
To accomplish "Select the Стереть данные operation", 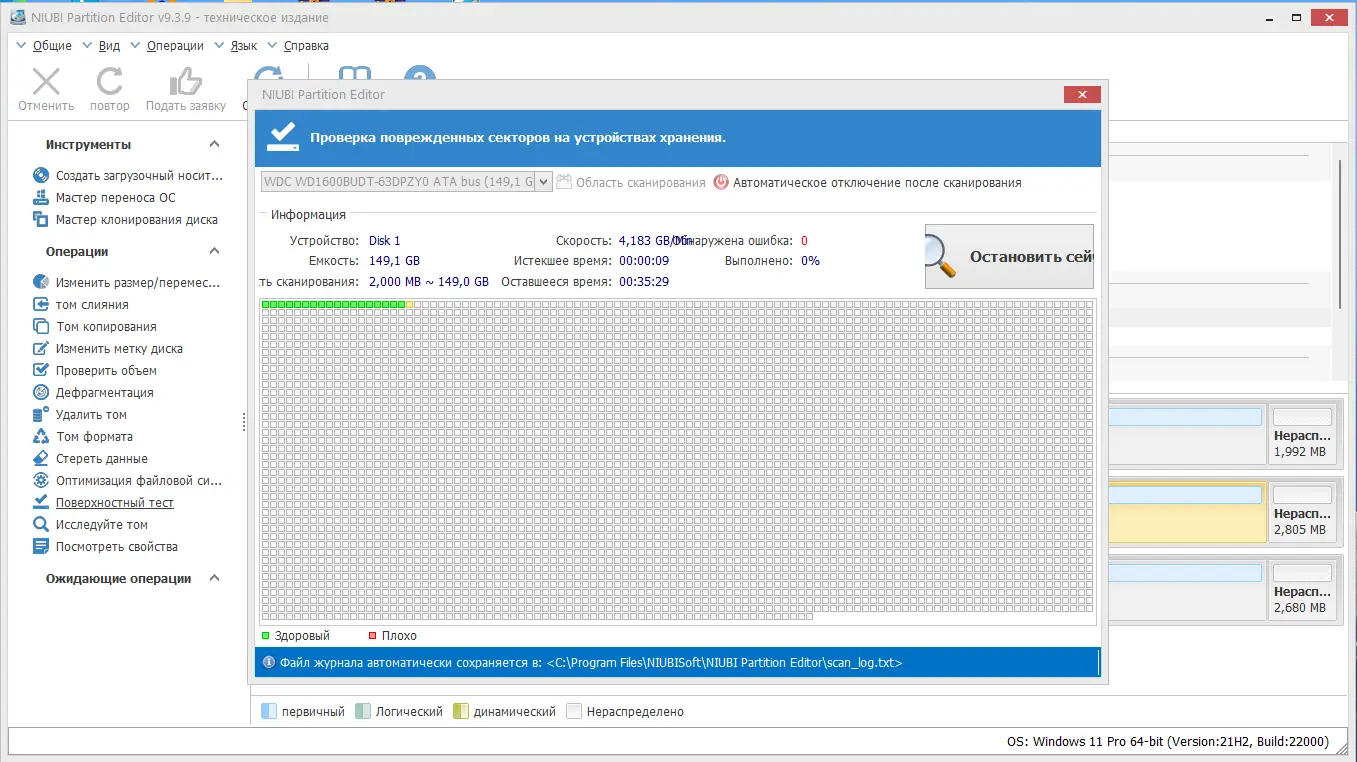I will click(x=90, y=458).
